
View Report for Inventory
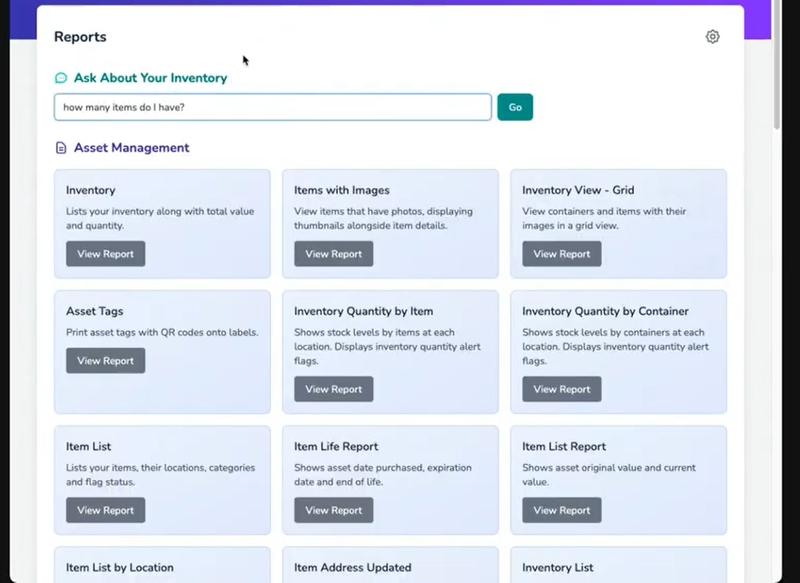point(105,254)
